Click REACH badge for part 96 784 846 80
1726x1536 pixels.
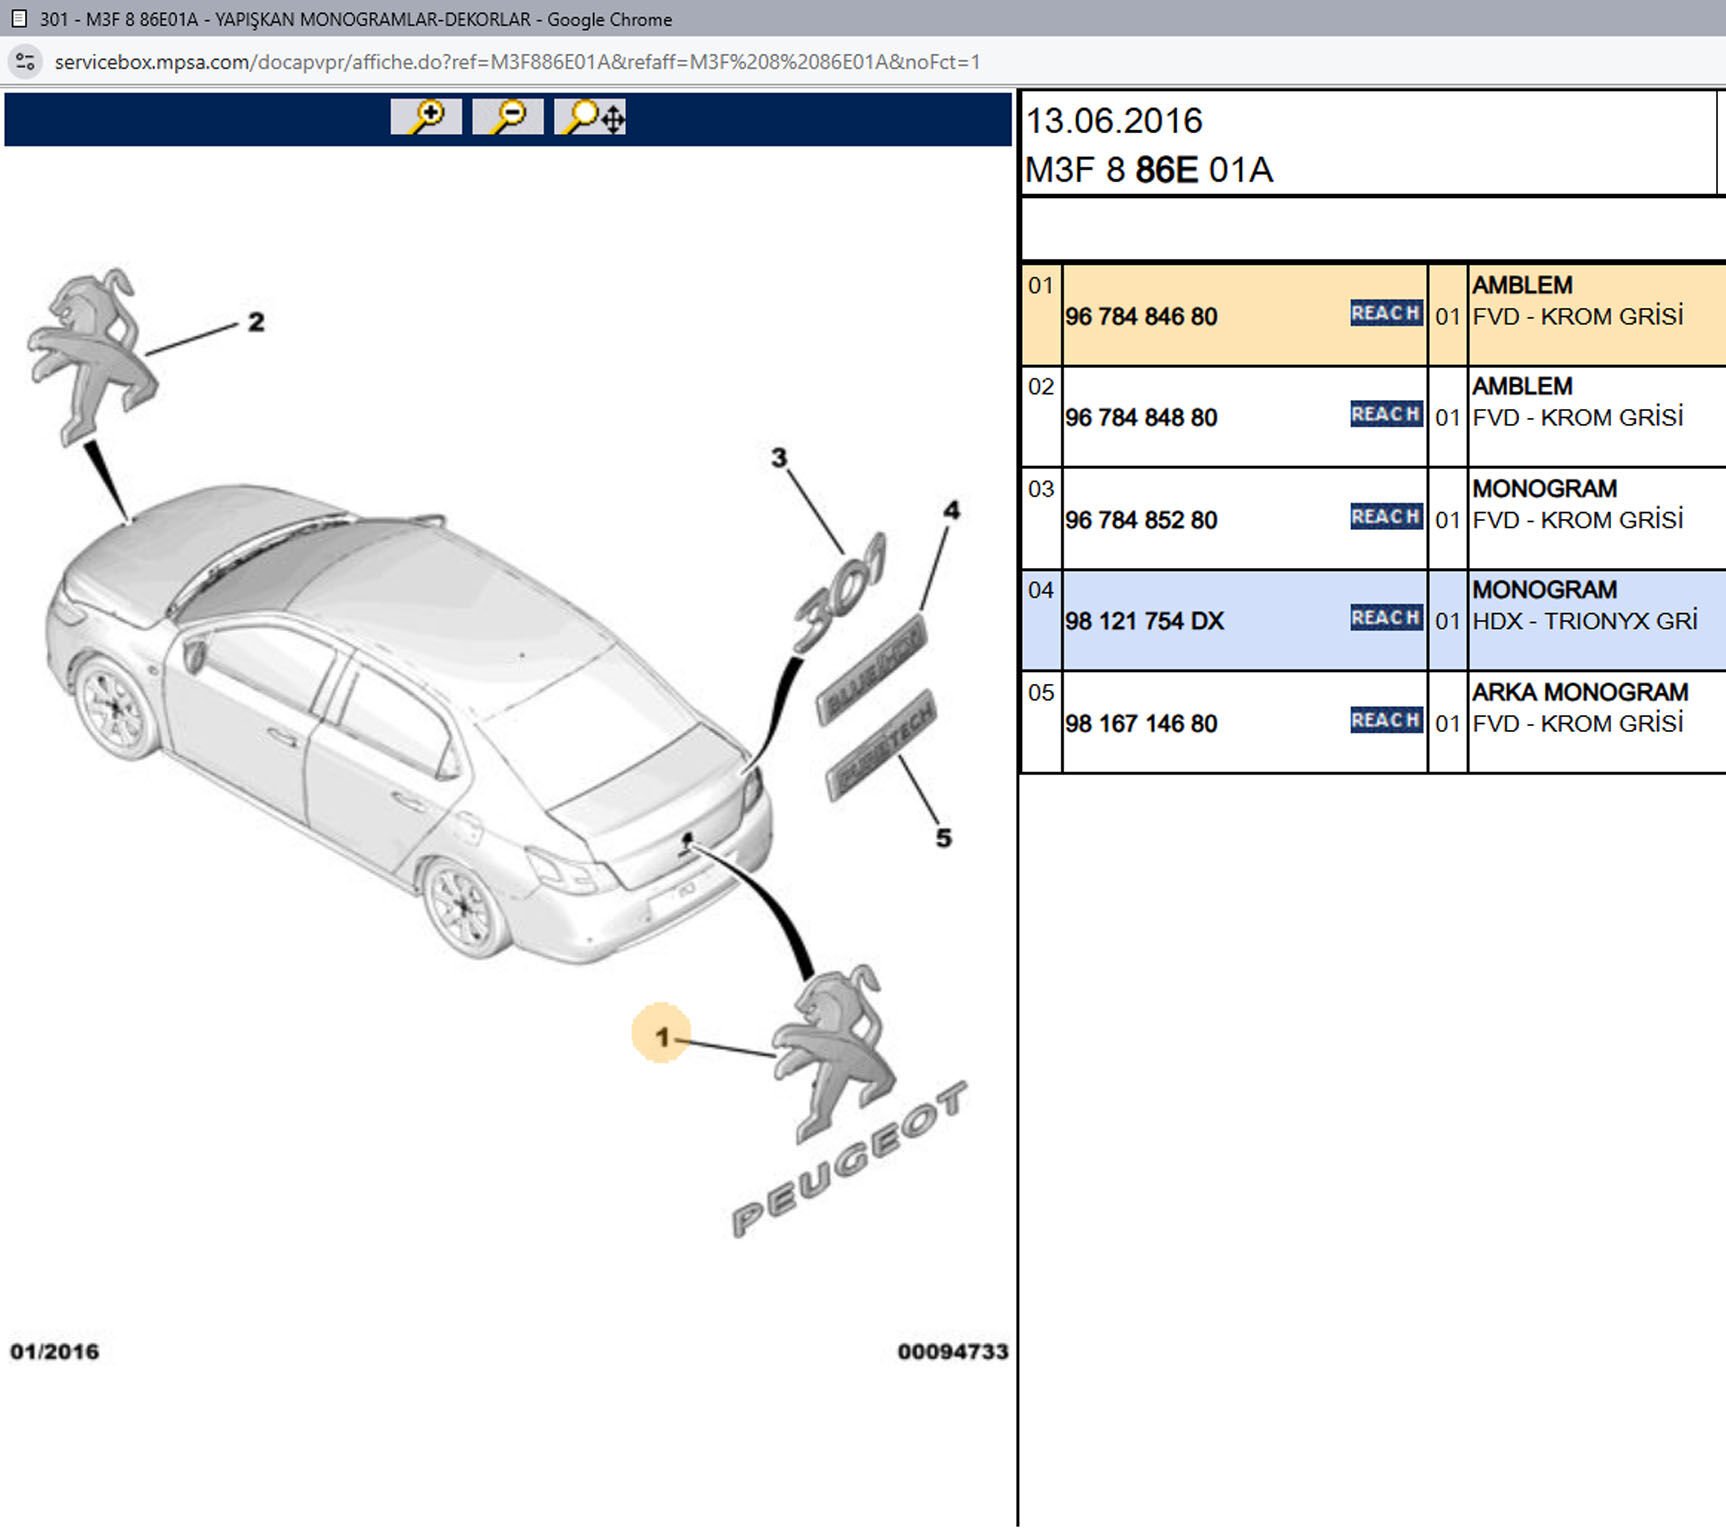1385,313
